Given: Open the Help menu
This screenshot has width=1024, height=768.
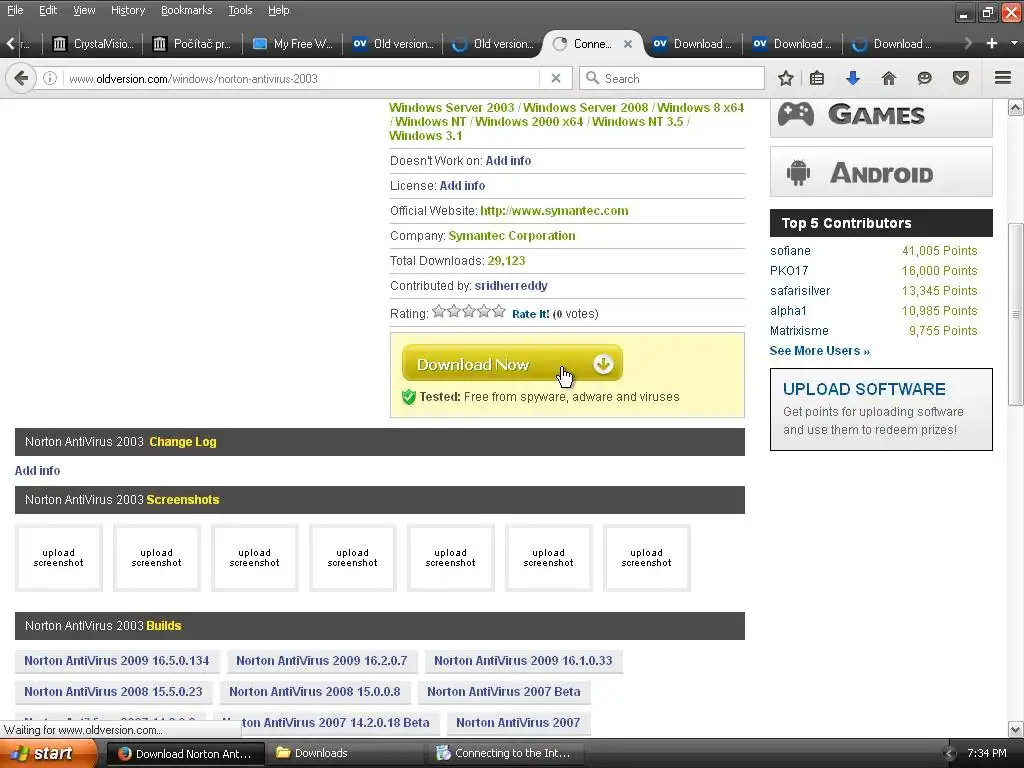Looking at the screenshot, I should click(x=278, y=10).
